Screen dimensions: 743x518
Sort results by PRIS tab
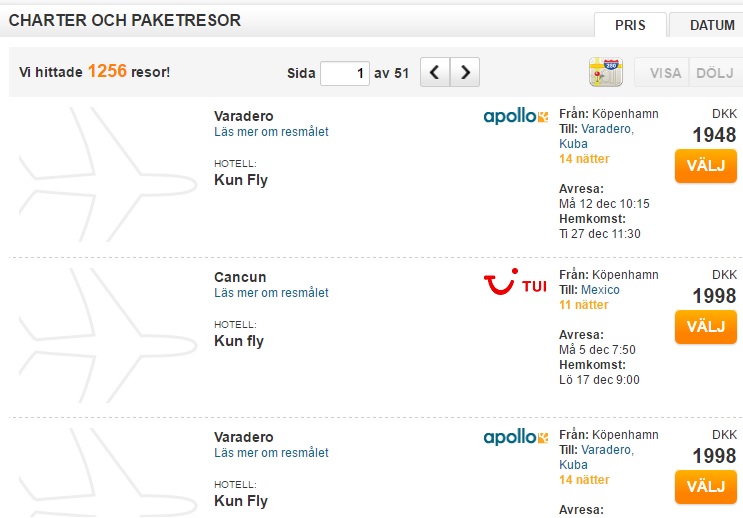point(630,25)
